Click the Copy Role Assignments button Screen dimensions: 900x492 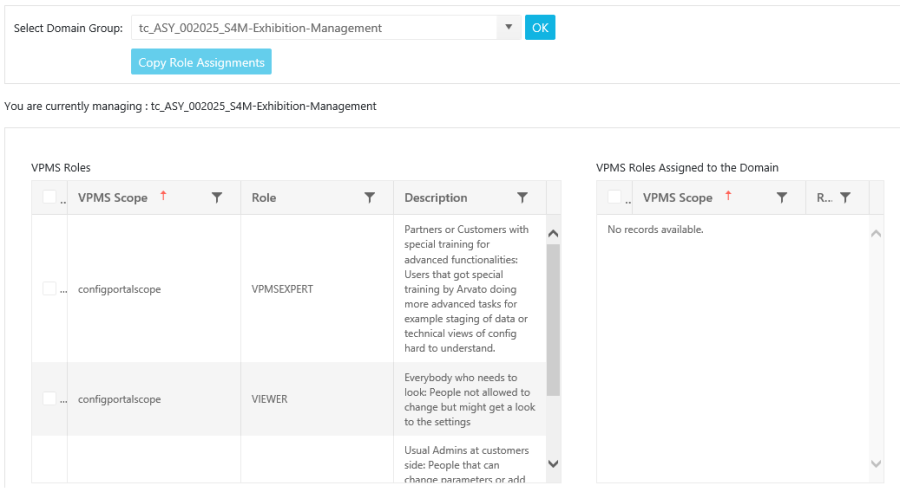coord(201,62)
